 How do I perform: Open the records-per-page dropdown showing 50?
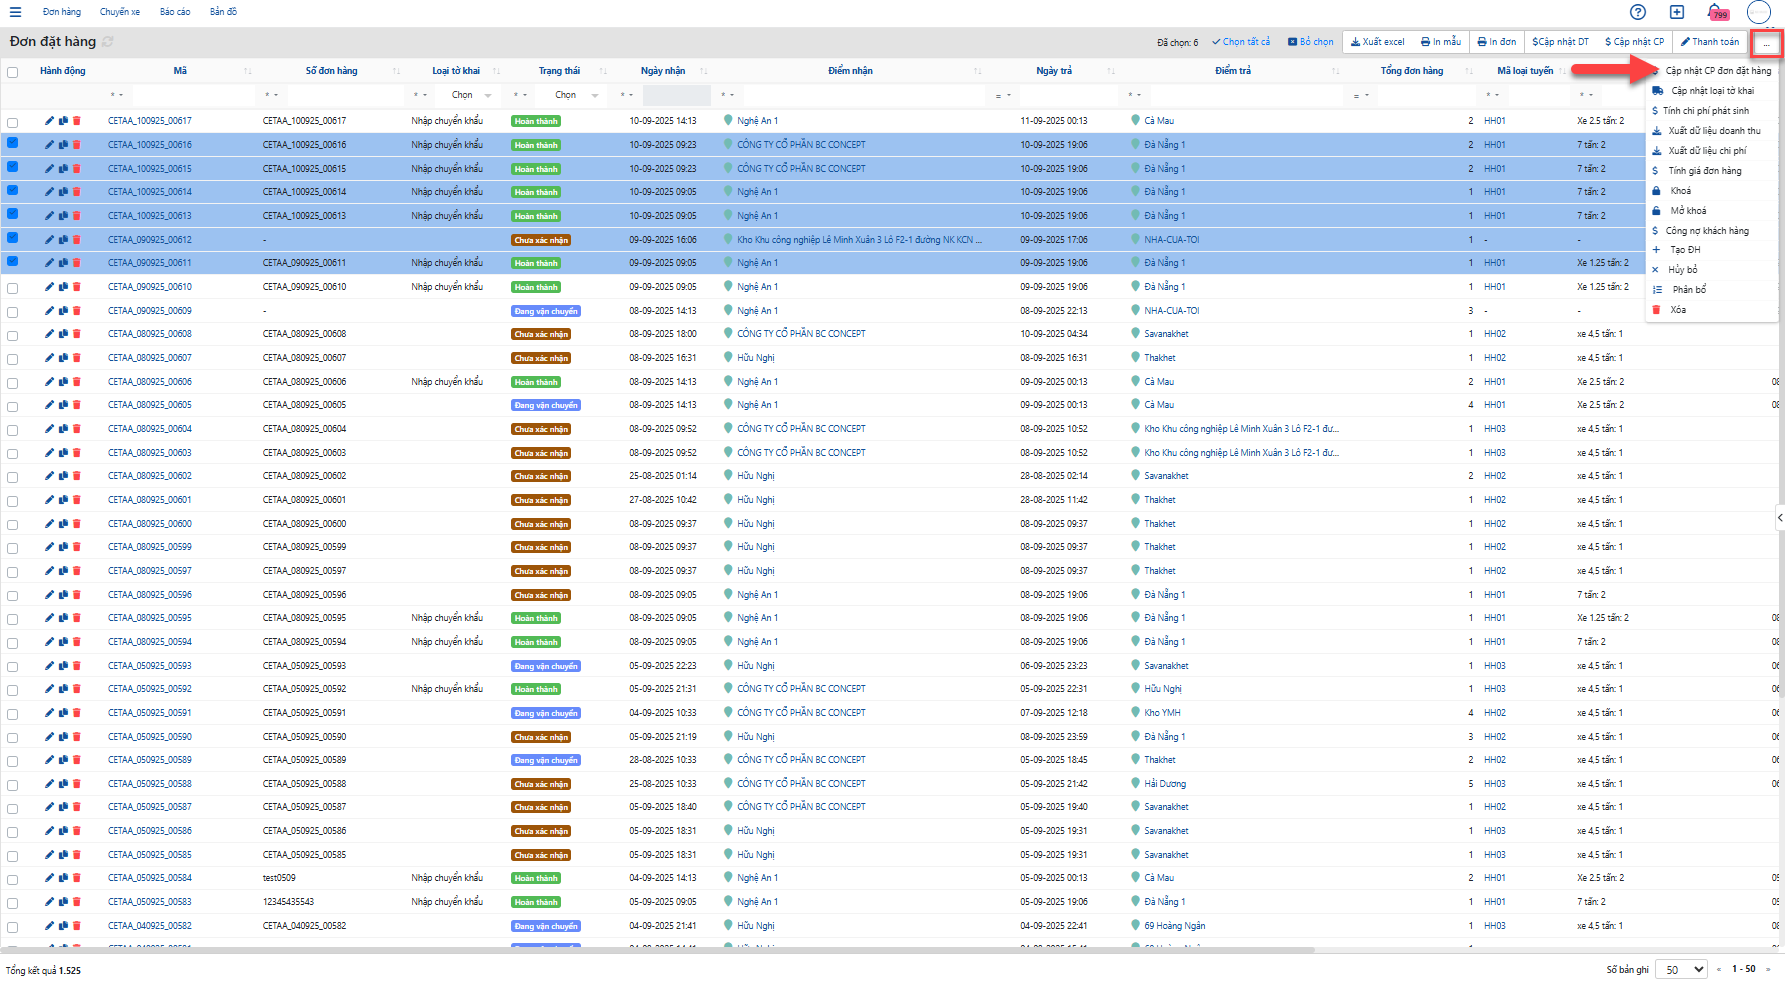click(x=1681, y=969)
